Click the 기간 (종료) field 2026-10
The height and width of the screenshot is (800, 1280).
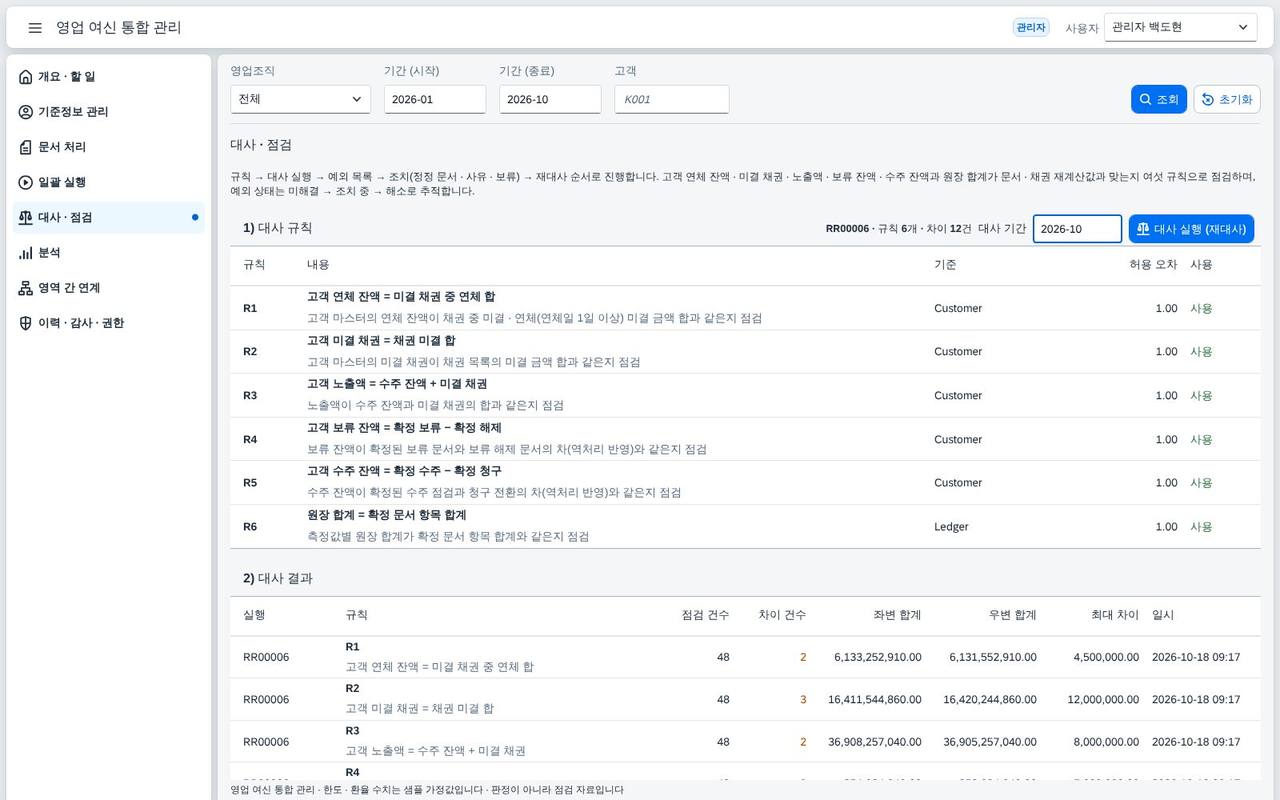pyautogui.click(x=550, y=99)
